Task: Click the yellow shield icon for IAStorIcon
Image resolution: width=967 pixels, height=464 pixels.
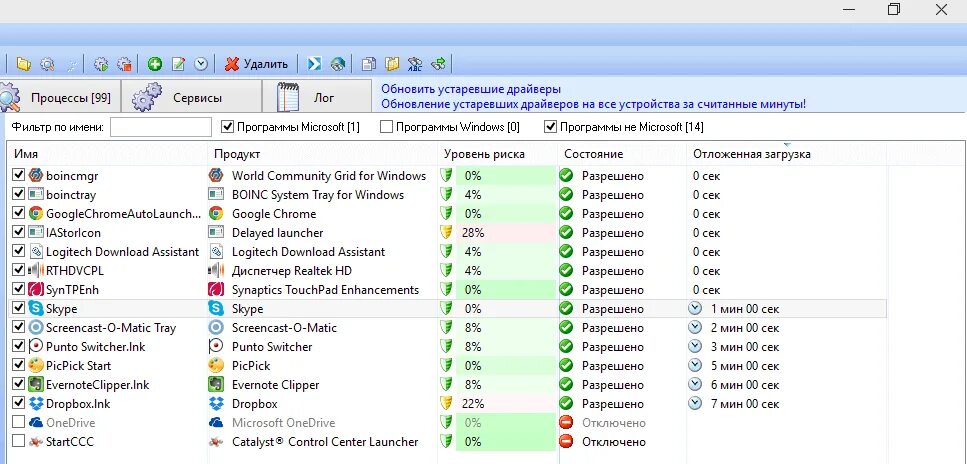Action: 446,233
